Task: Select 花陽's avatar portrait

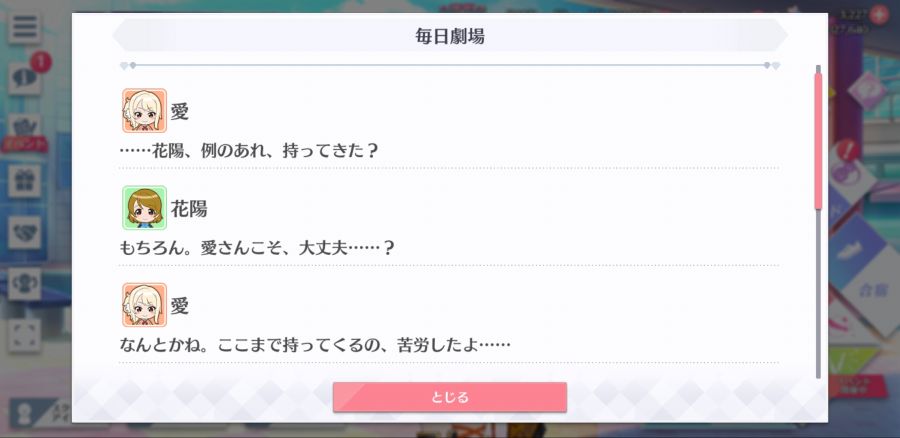Action: coord(144,208)
